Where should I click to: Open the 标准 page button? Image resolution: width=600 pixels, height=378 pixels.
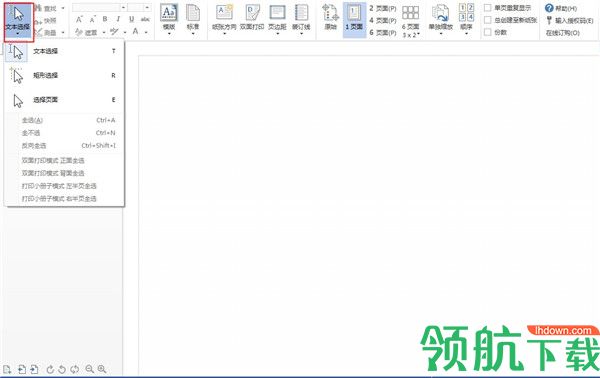(193, 20)
